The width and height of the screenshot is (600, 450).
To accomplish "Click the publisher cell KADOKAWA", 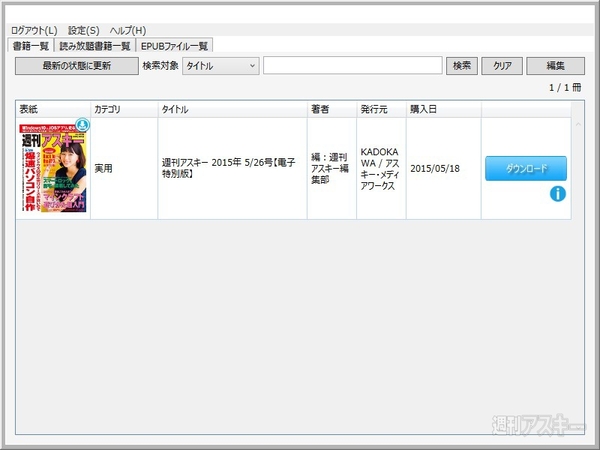I will pyautogui.click(x=380, y=168).
